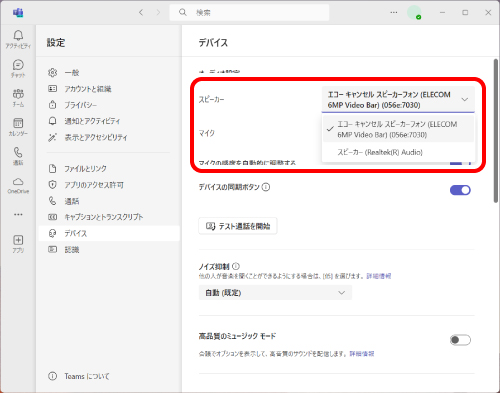Show more apps via sidebar ellipsis

18,214
